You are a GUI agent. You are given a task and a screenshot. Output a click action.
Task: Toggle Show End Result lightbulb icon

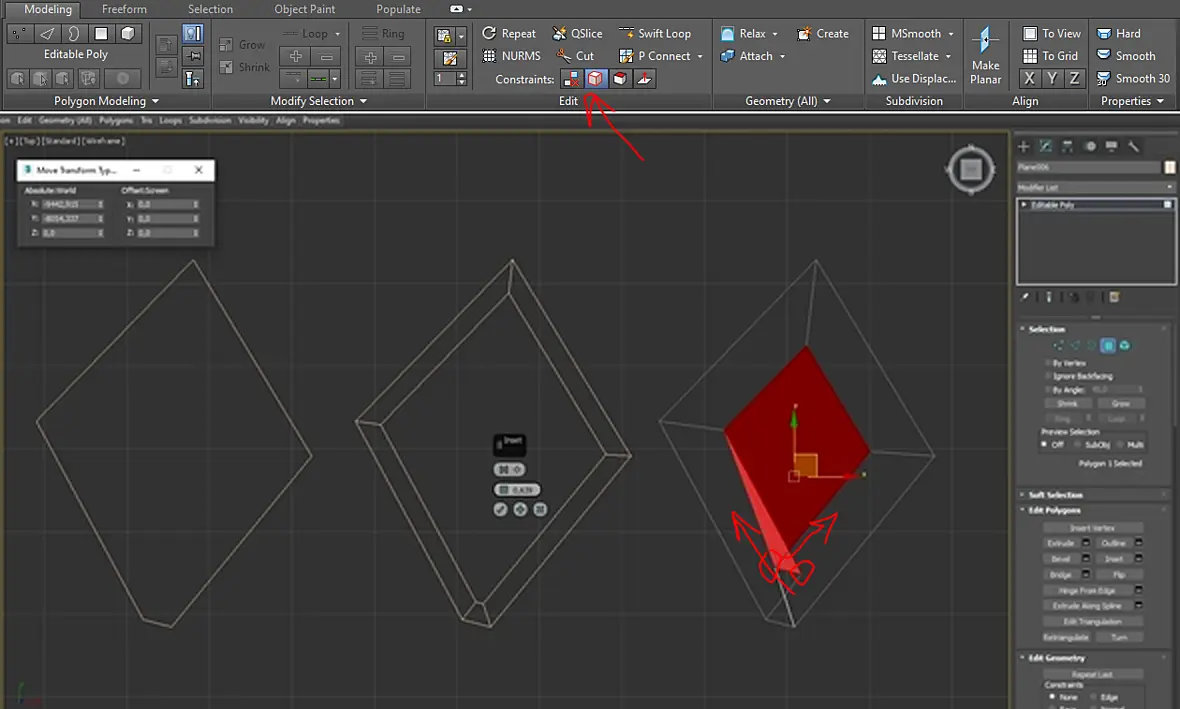[x=193, y=34]
